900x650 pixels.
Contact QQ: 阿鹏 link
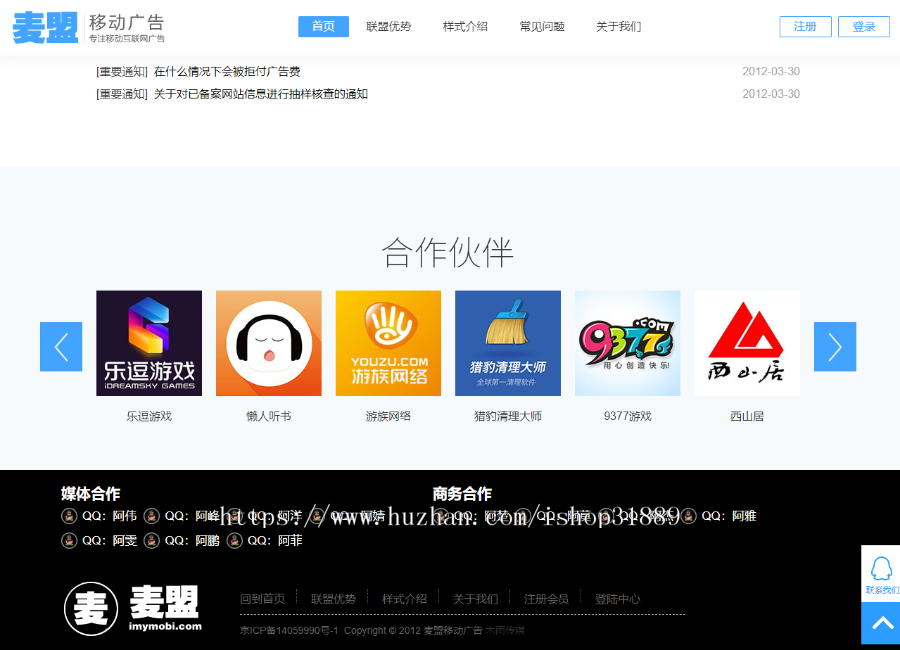(x=192, y=540)
